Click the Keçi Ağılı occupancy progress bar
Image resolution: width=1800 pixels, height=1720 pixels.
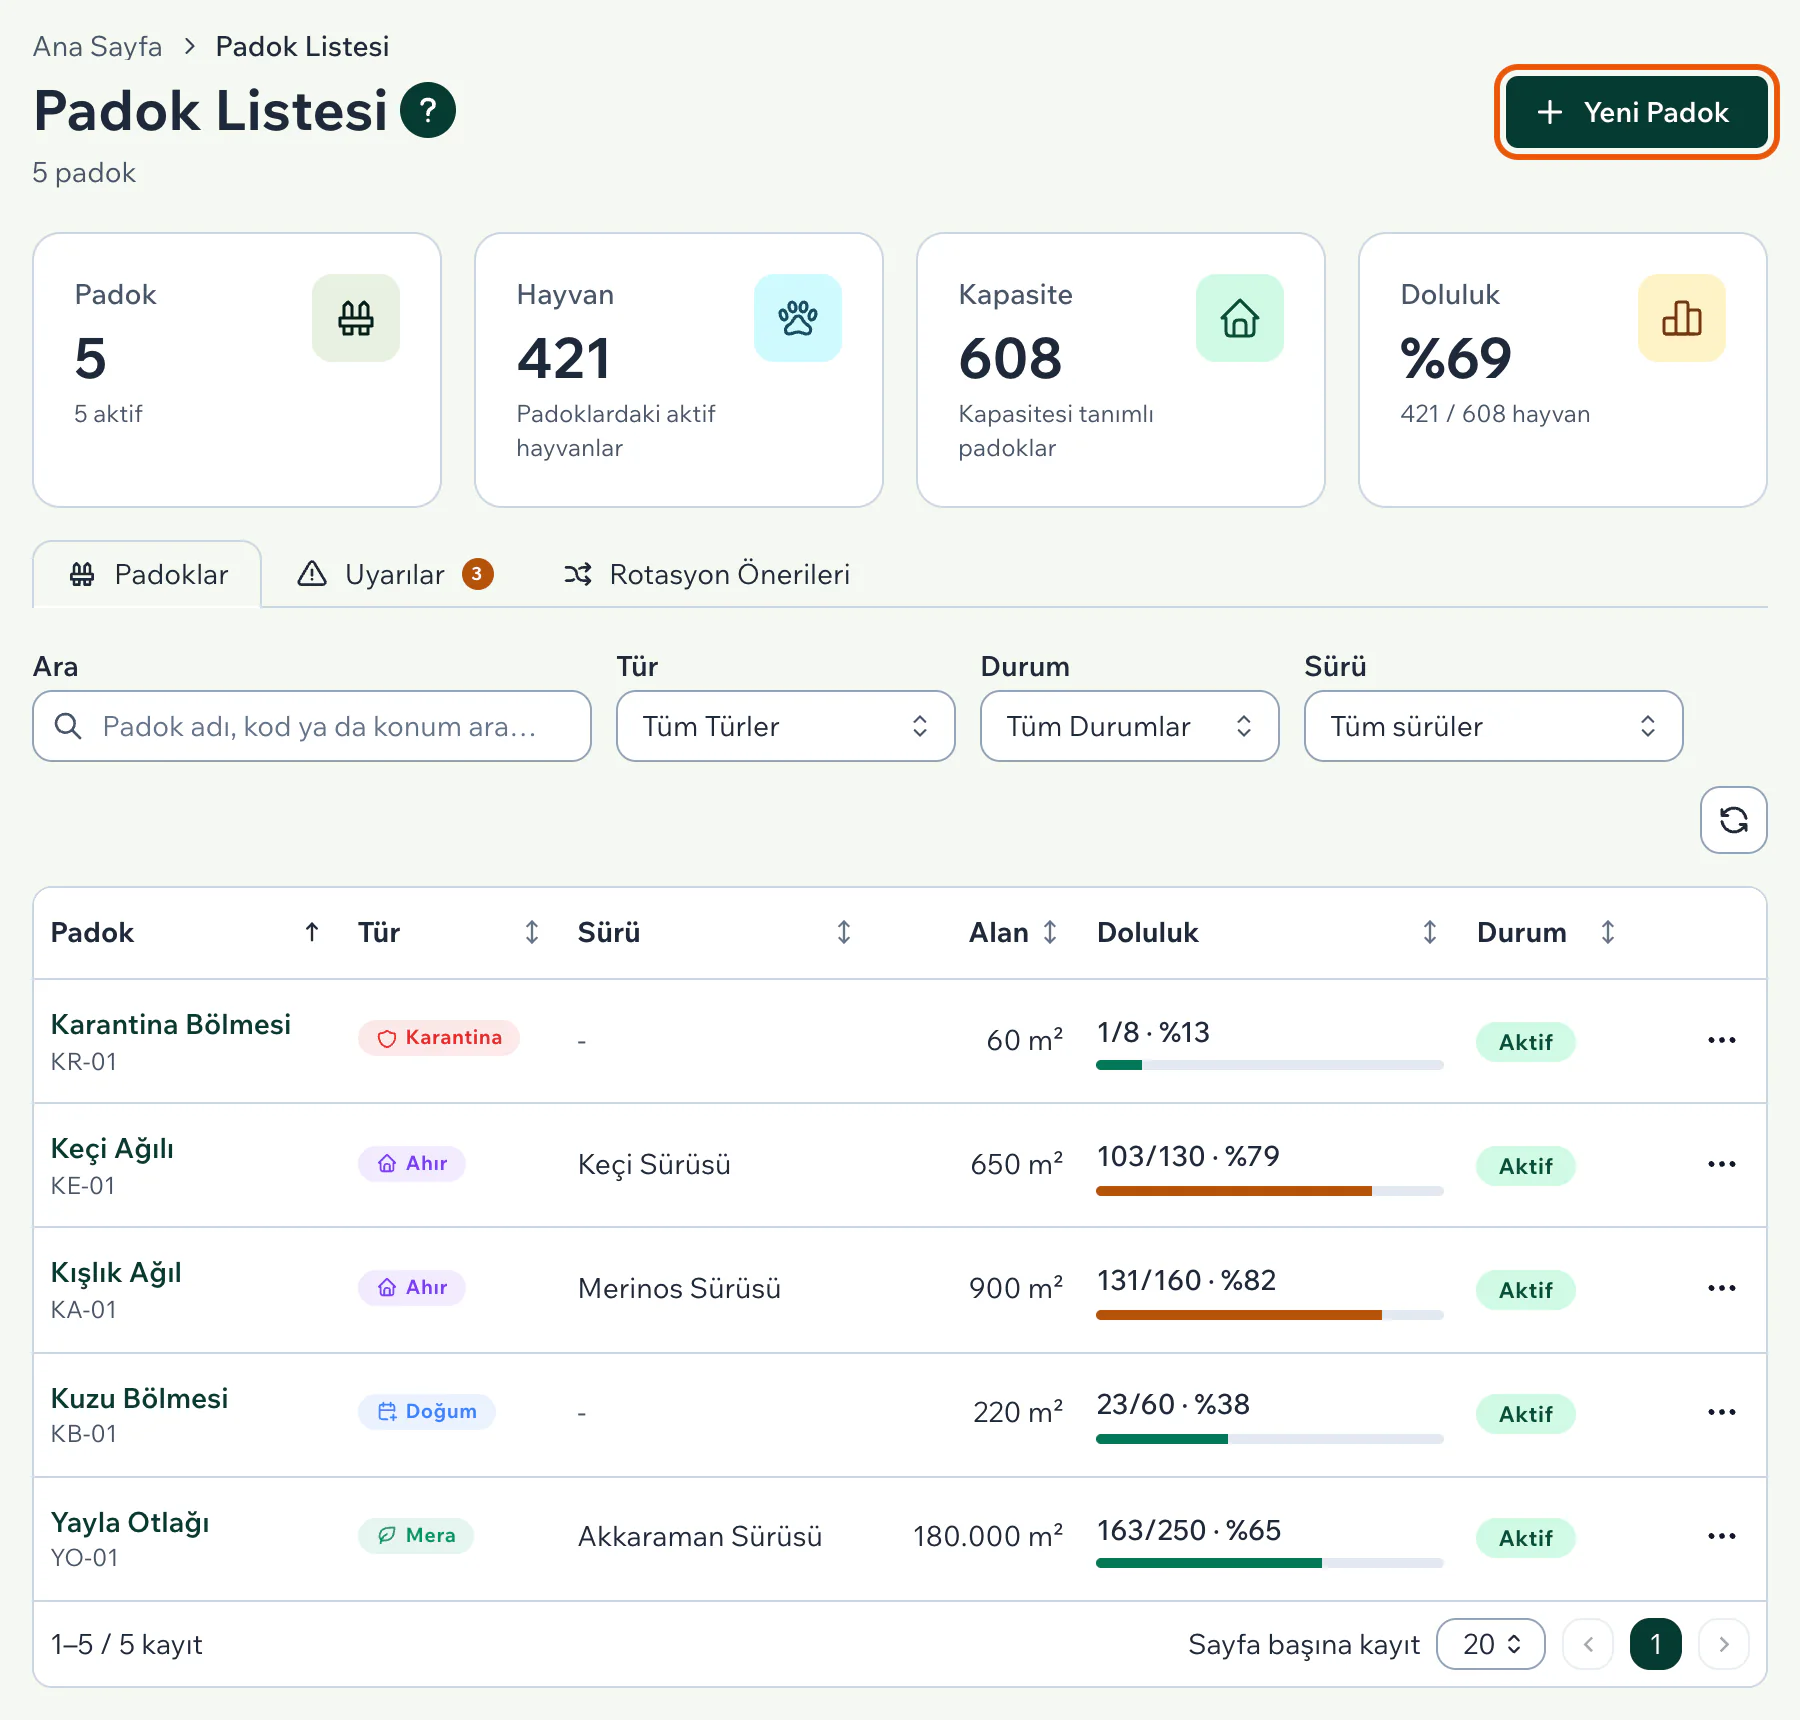coord(1270,1191)
